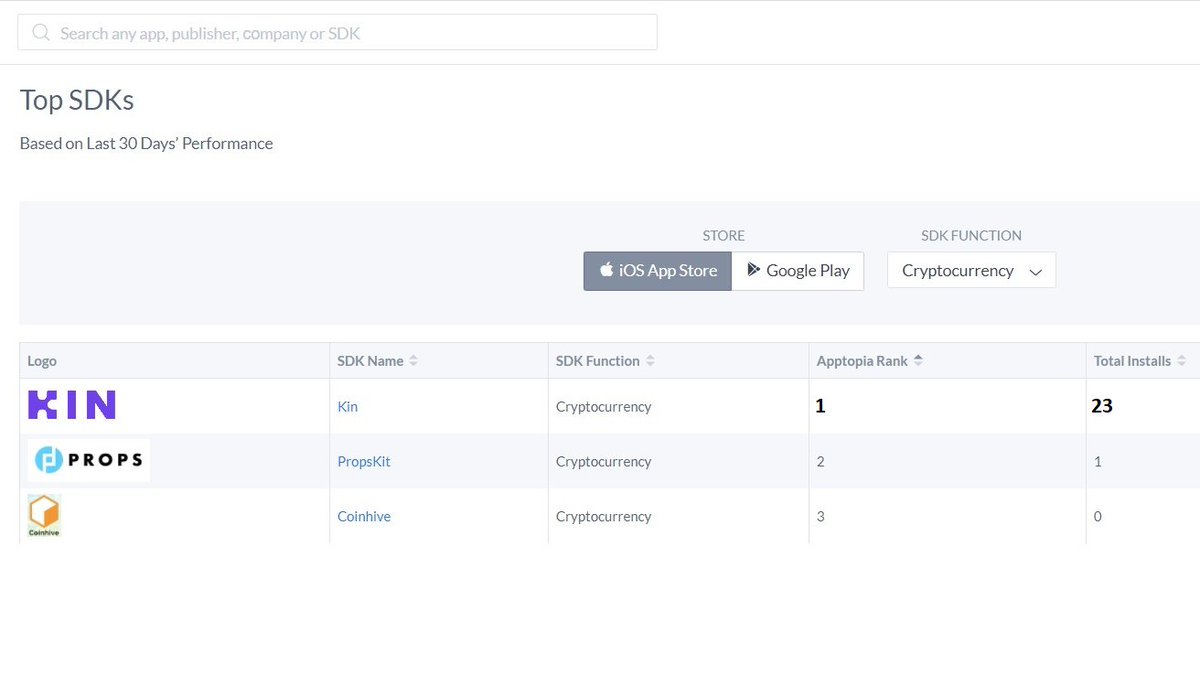This screenshot has width=1200, height=675.
Task: Open the PropsKit SDK link
Action: pyautogui.click(x=364, y=462)
